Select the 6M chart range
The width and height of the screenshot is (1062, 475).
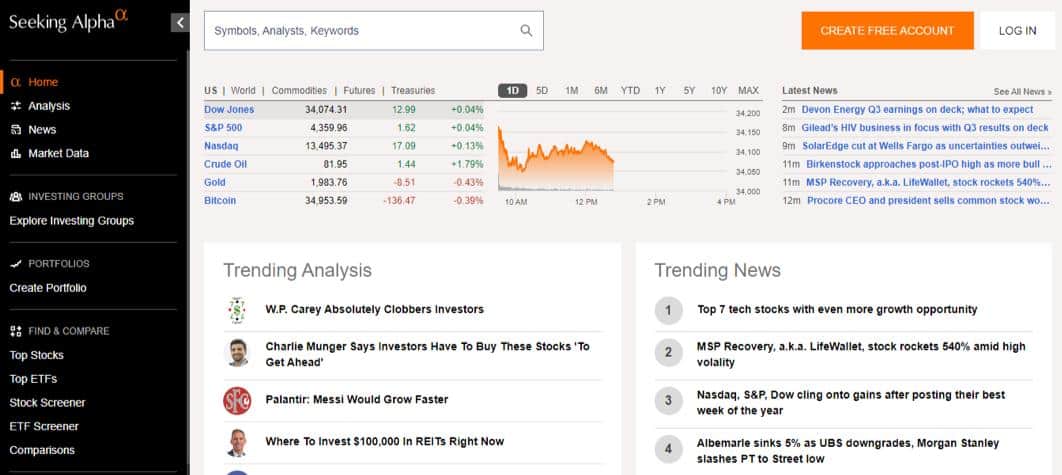tap(601, 90)
